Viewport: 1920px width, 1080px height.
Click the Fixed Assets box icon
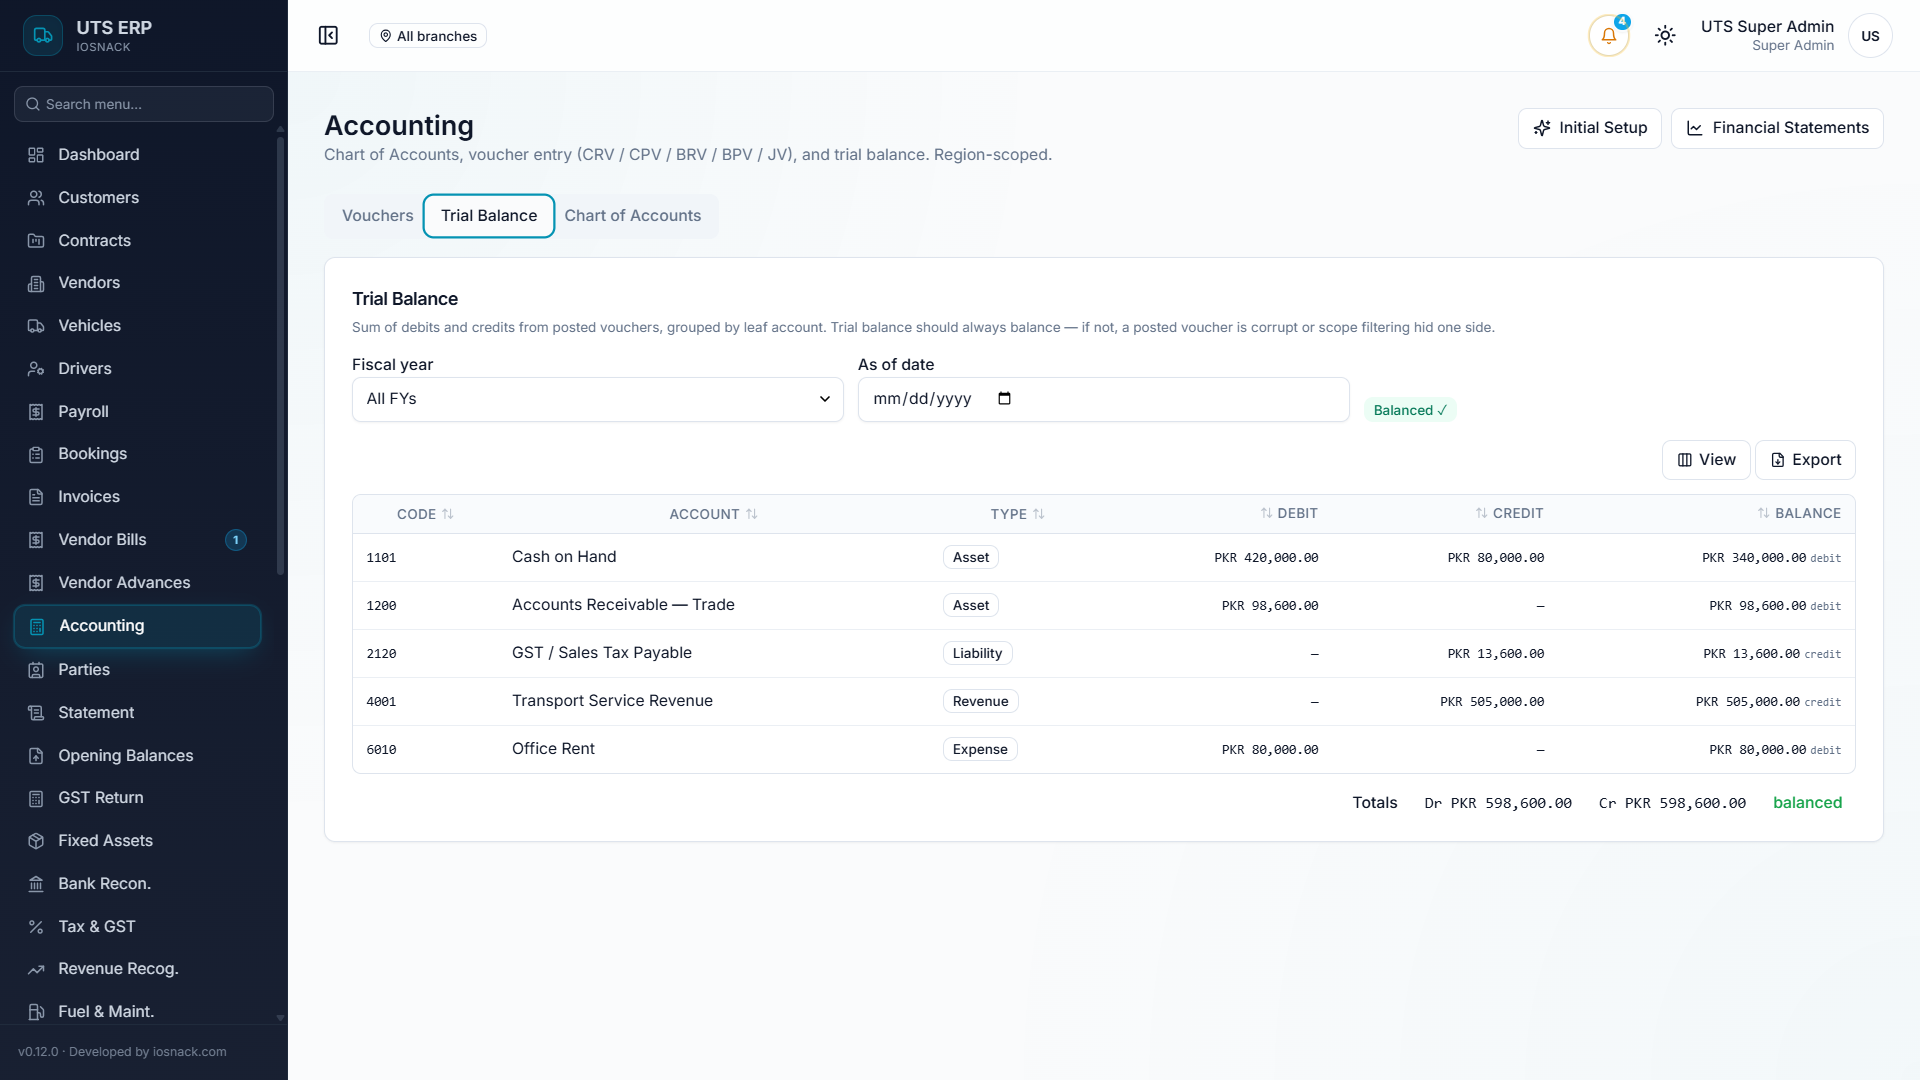pos(36,841)
